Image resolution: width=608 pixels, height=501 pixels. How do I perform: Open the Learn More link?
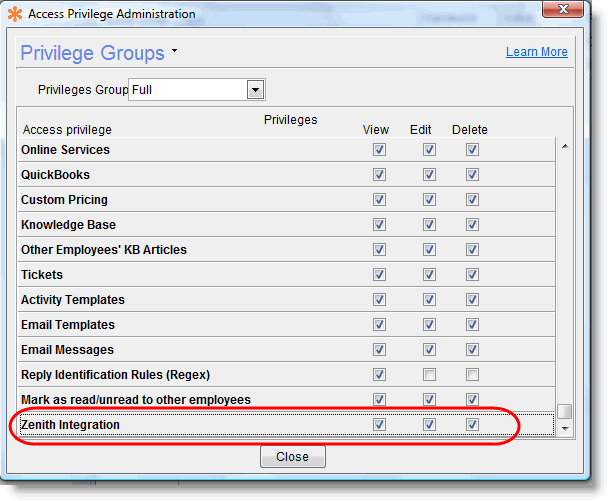(536, 52)
